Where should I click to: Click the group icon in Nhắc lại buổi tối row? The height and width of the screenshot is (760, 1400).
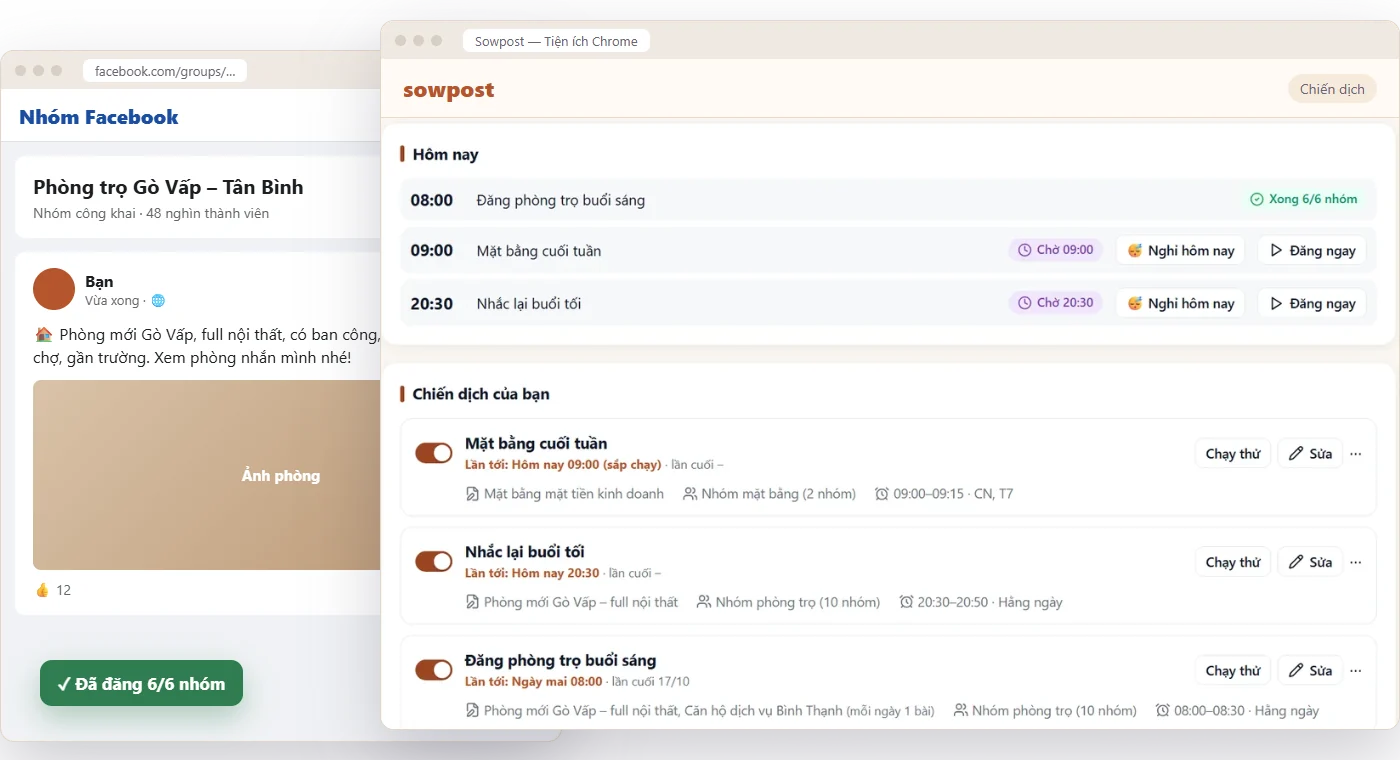pyautogui.click(x=704, y=602)
